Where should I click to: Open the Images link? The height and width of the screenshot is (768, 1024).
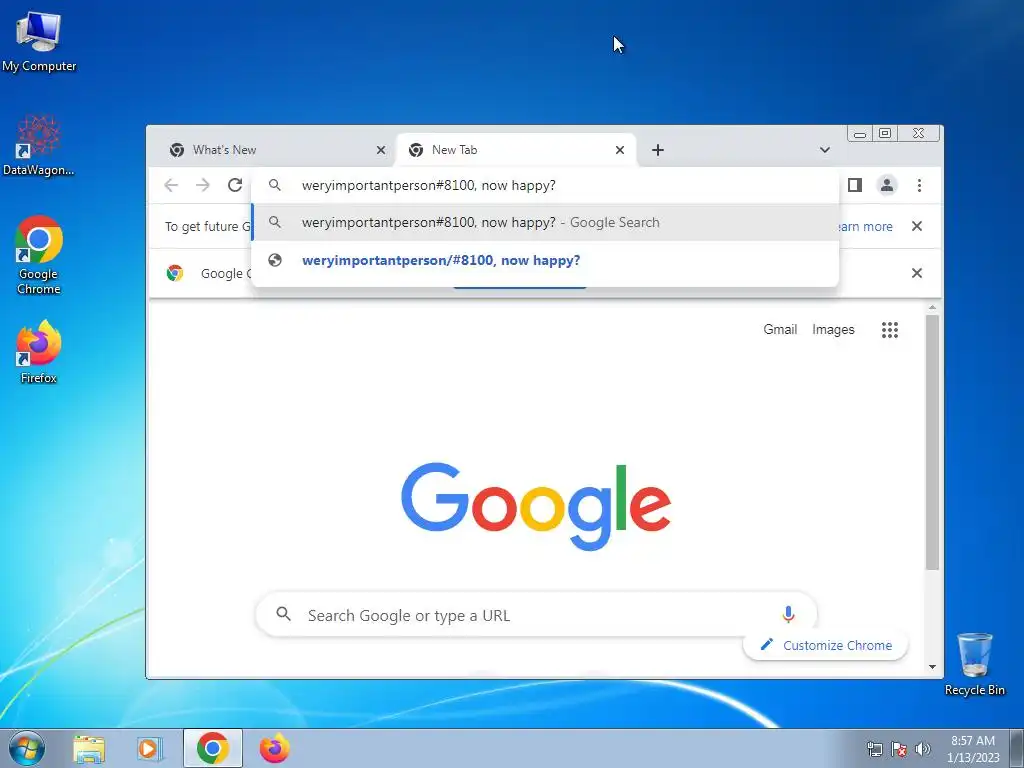point(833,330)
